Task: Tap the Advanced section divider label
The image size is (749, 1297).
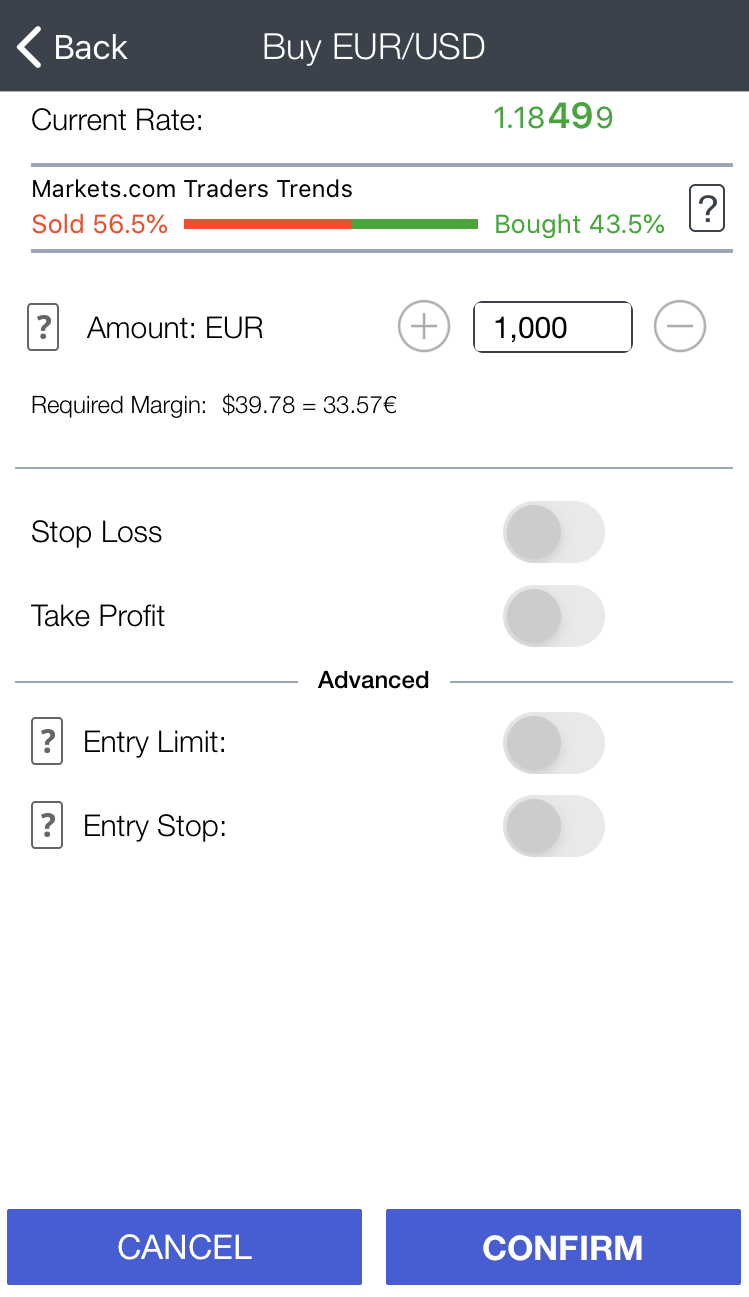Action: (373, 680)
